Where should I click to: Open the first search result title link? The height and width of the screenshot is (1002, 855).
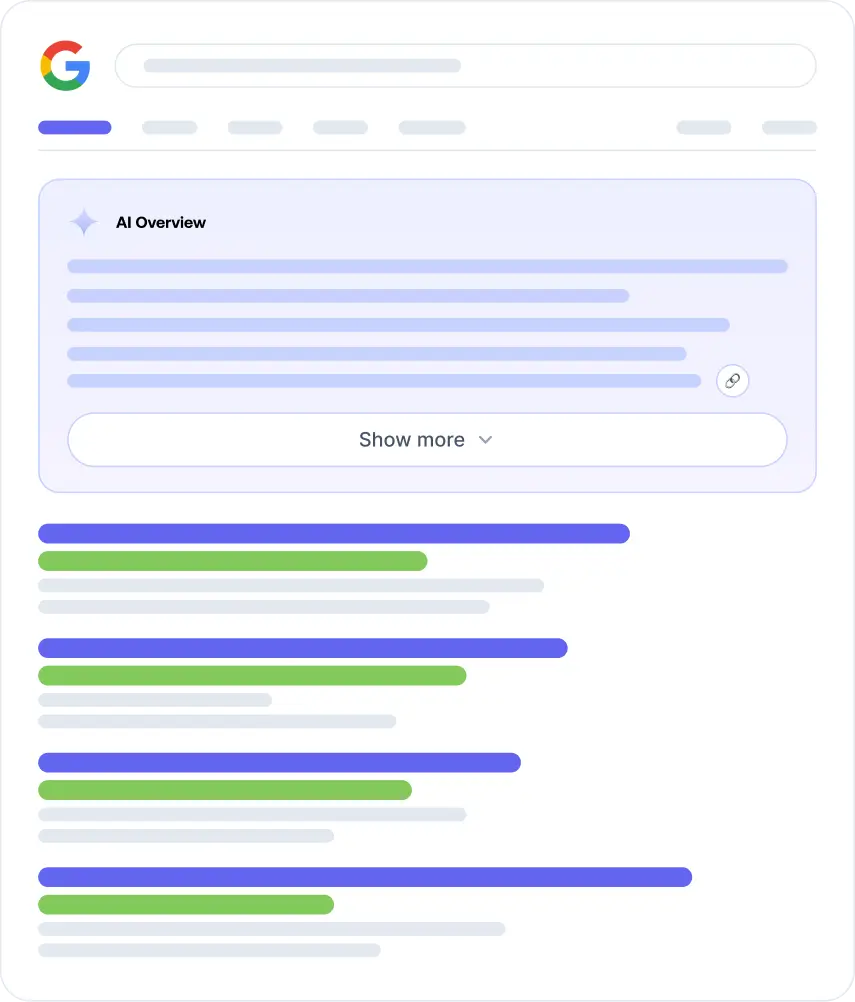tap(334, 533)
